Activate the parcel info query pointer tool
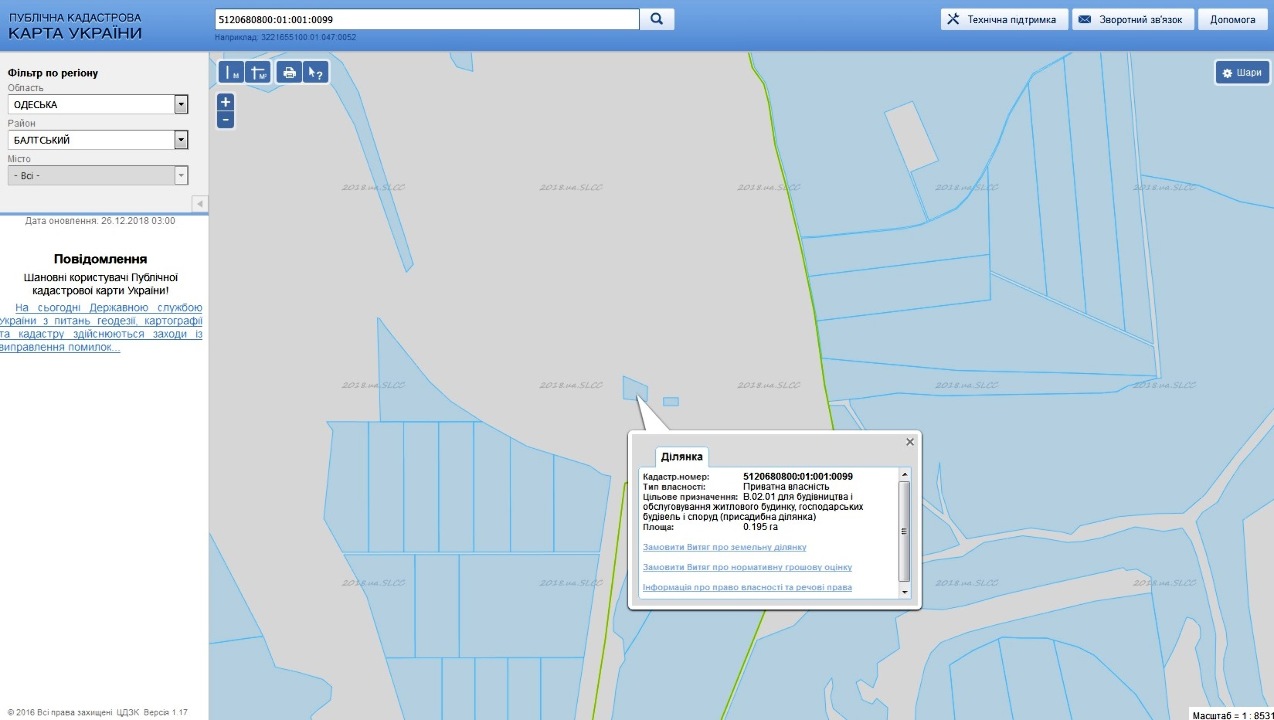This screenshot has height=720, width=1274. click(x=315, y=72)
